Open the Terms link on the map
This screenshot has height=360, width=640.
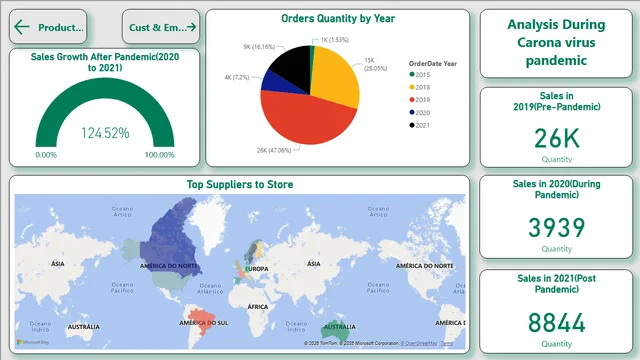[447, 343]
